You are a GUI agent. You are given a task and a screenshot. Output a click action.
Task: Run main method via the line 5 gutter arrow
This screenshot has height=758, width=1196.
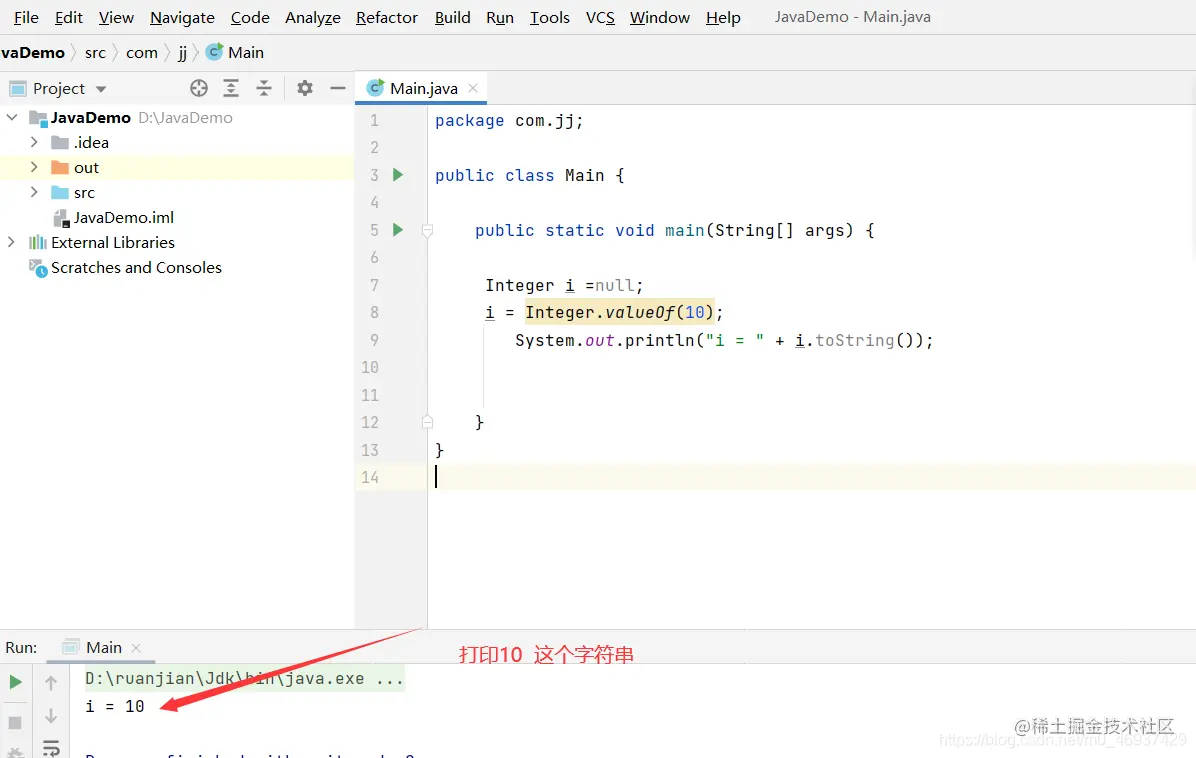click(x=397, y=230)
